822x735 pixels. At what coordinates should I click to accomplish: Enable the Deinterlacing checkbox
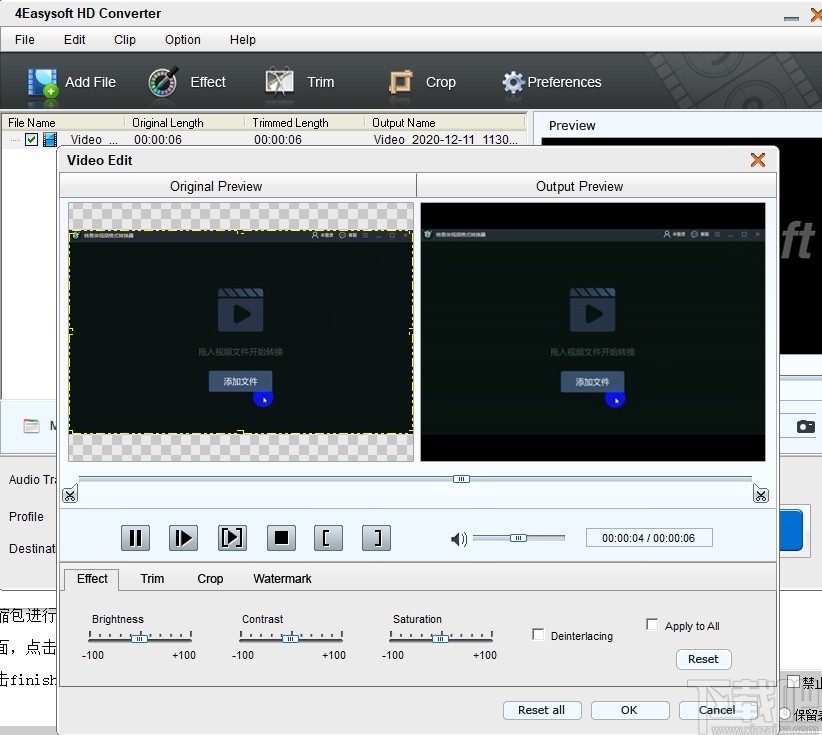[538, 633]
